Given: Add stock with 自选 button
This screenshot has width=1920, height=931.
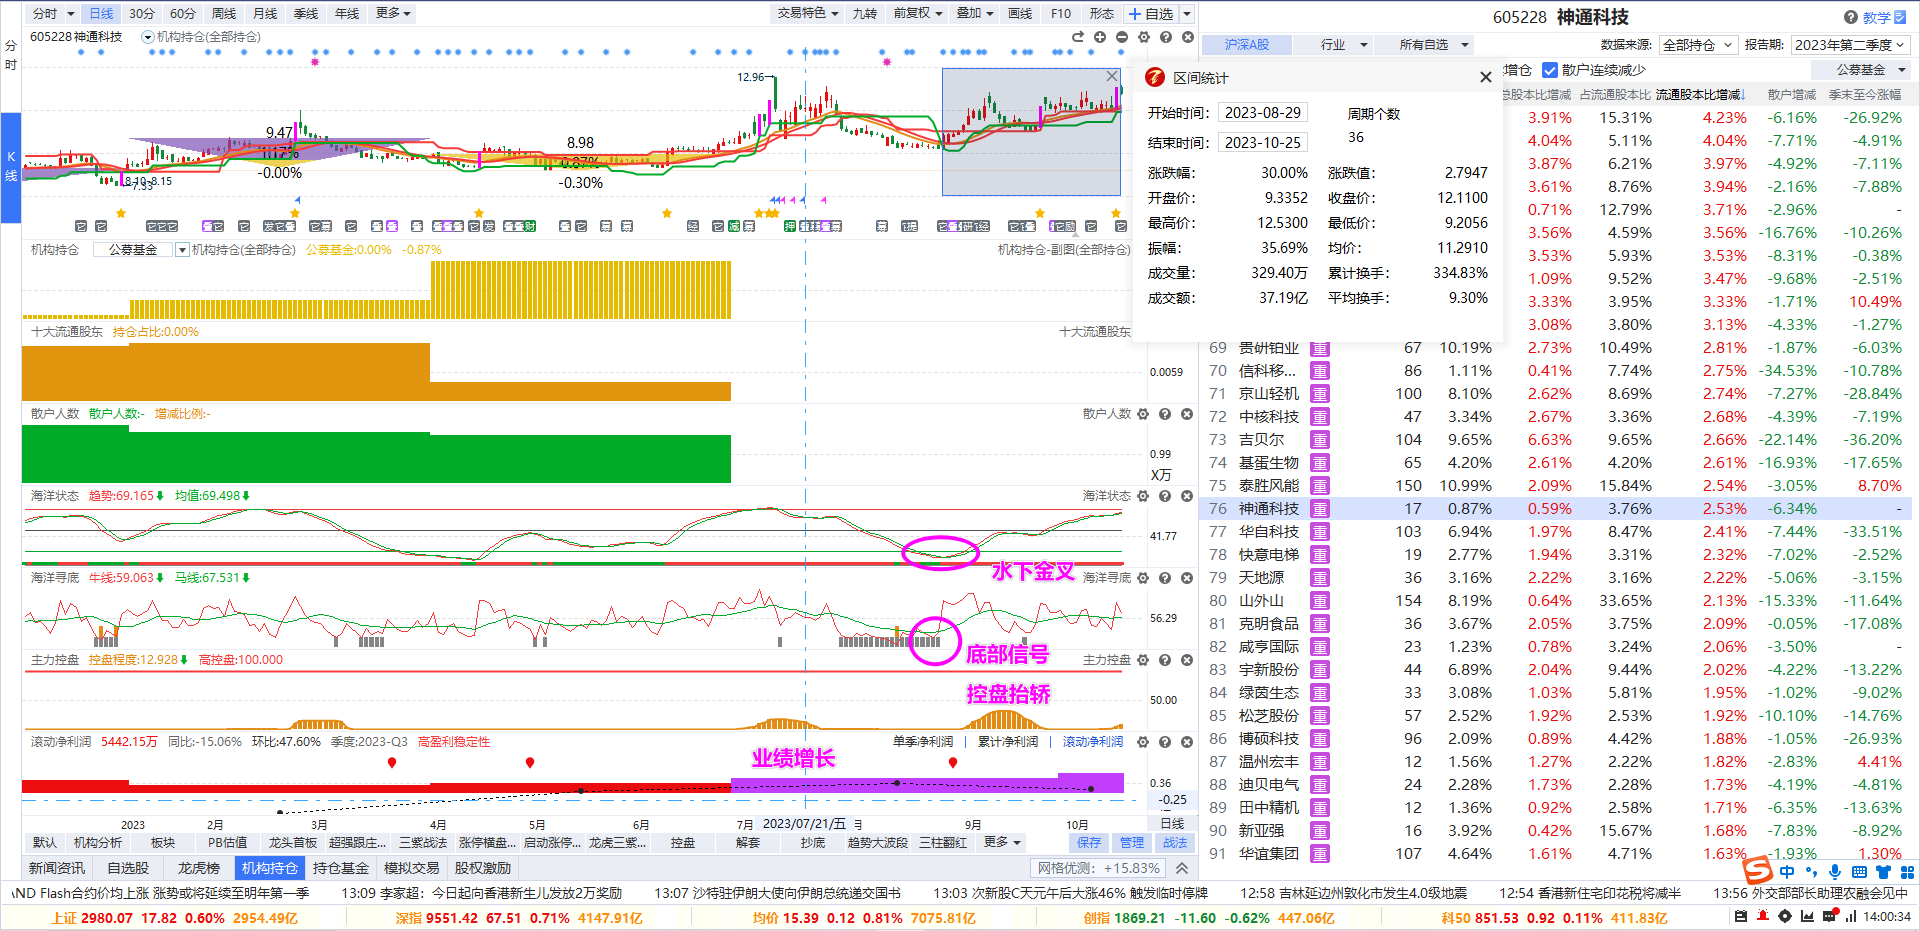Looking at the screenshot, I should tap(1152, 14).
